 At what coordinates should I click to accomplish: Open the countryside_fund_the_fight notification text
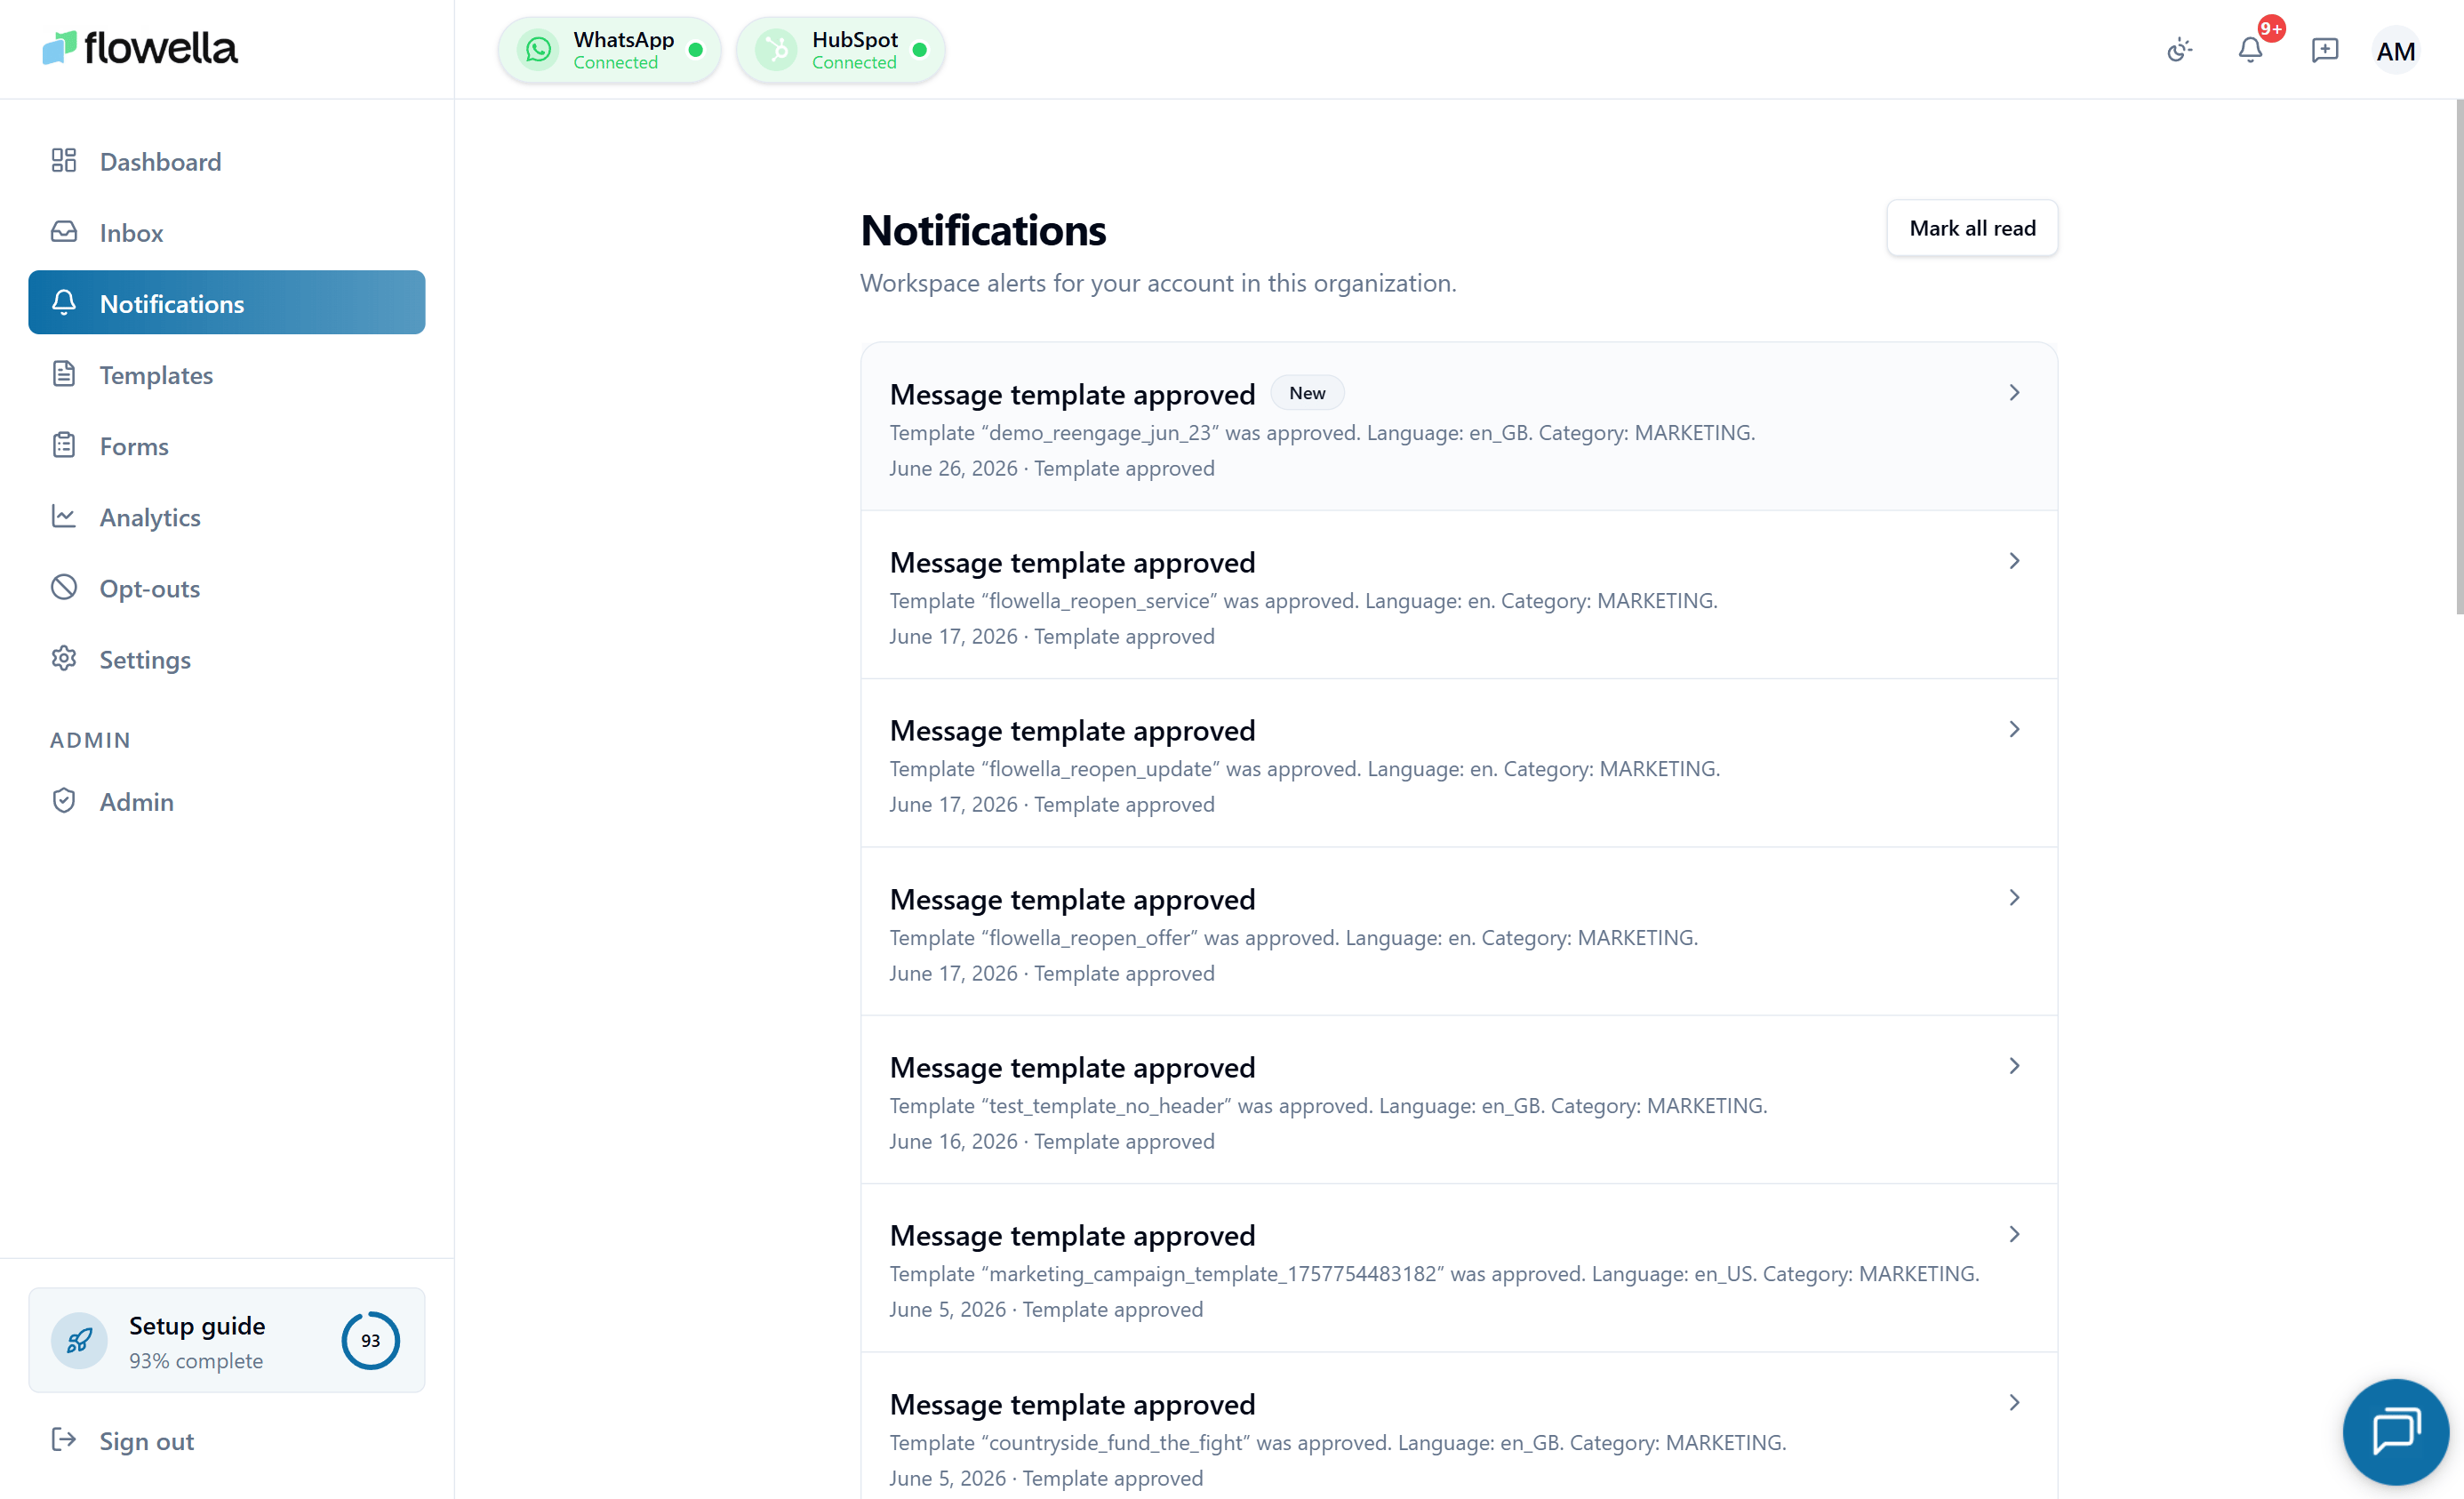click(x=1338, y=1443)
